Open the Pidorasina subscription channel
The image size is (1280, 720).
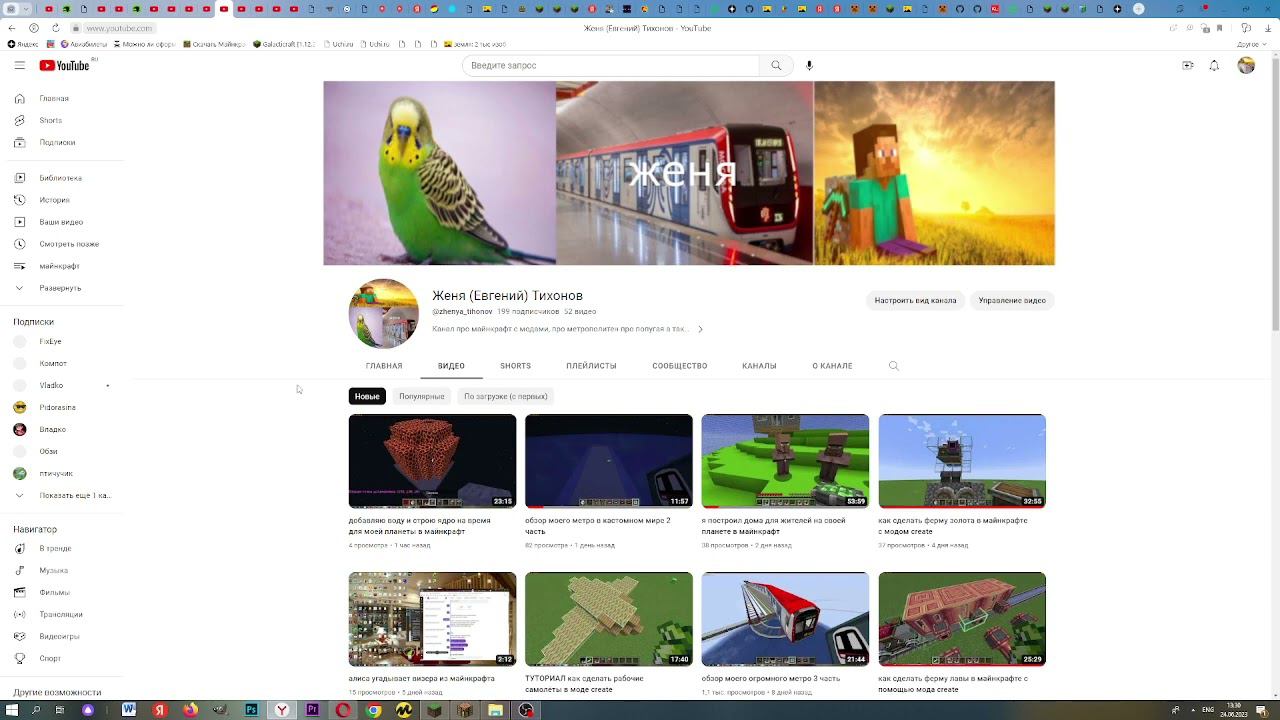[x=62, y=407]
